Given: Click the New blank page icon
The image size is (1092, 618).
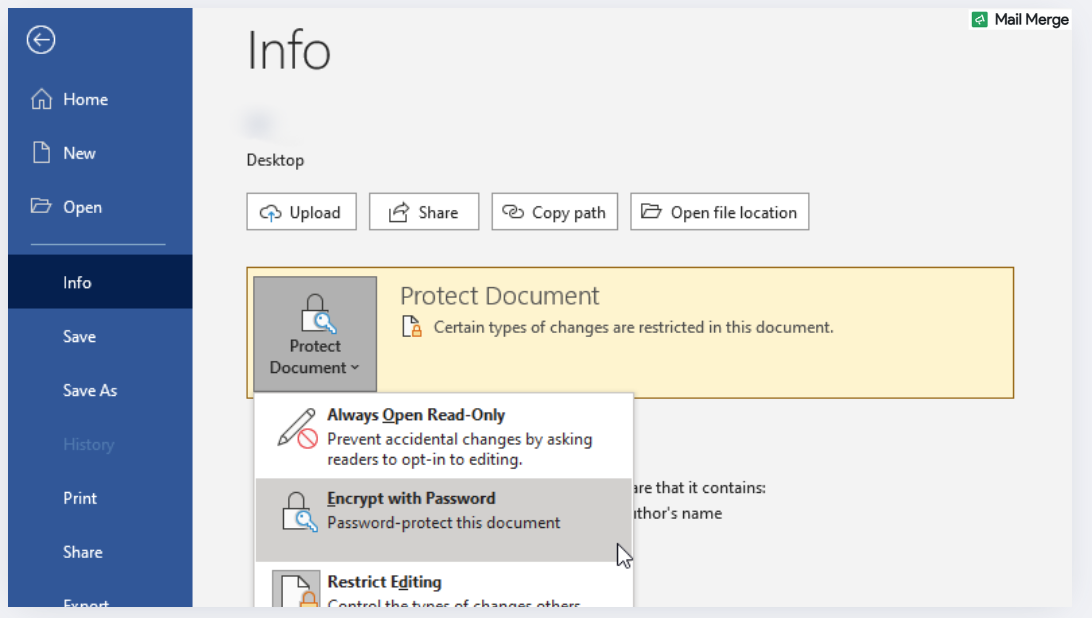Looking at the screenshot, I should [x=41, y=153].
